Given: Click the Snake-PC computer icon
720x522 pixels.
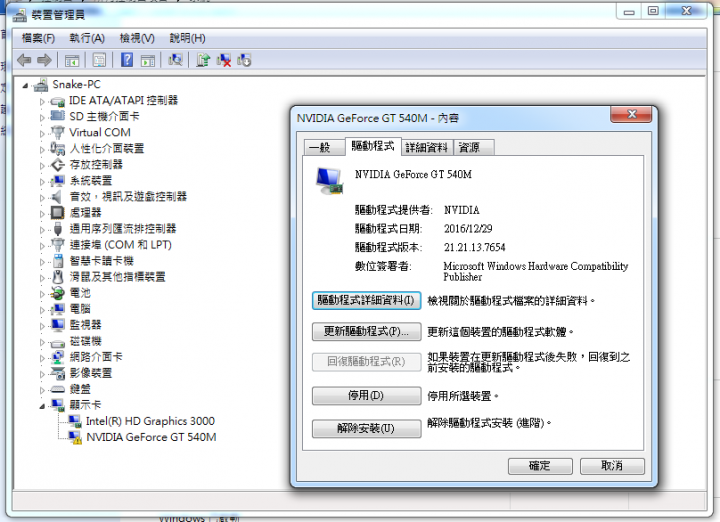Looking at the screenshot, I should coord(41,84).
